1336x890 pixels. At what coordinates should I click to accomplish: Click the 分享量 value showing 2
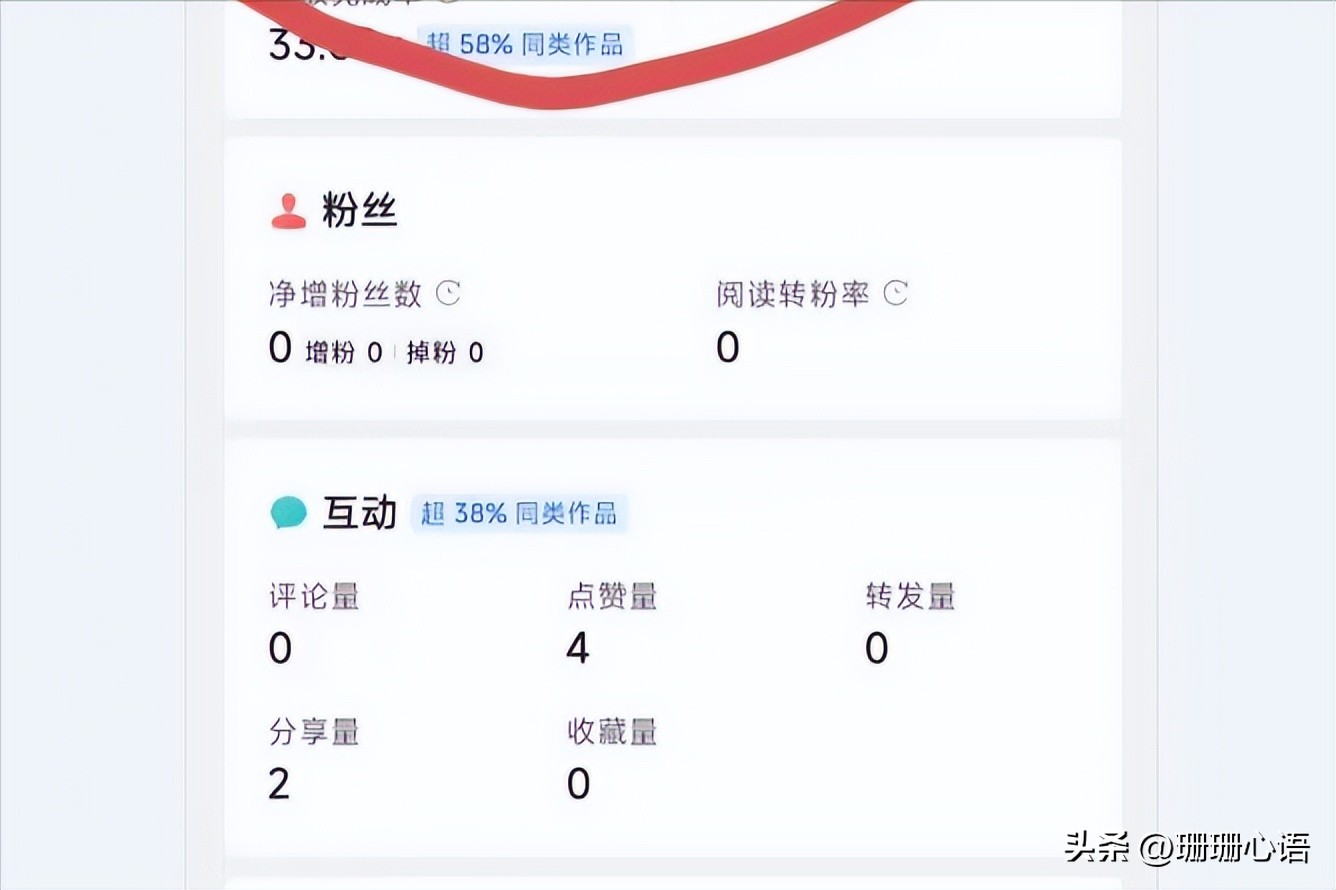(280, 784)
